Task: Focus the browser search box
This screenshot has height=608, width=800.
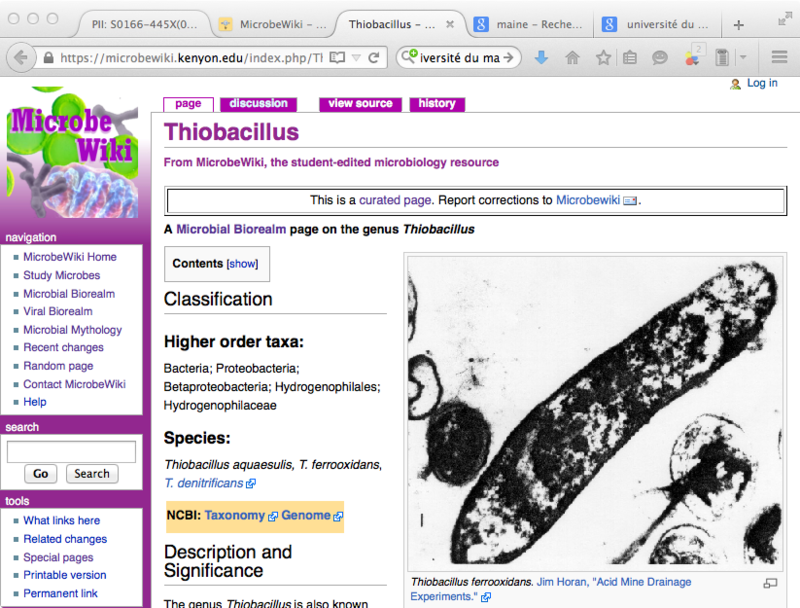Action: (459, 58)
